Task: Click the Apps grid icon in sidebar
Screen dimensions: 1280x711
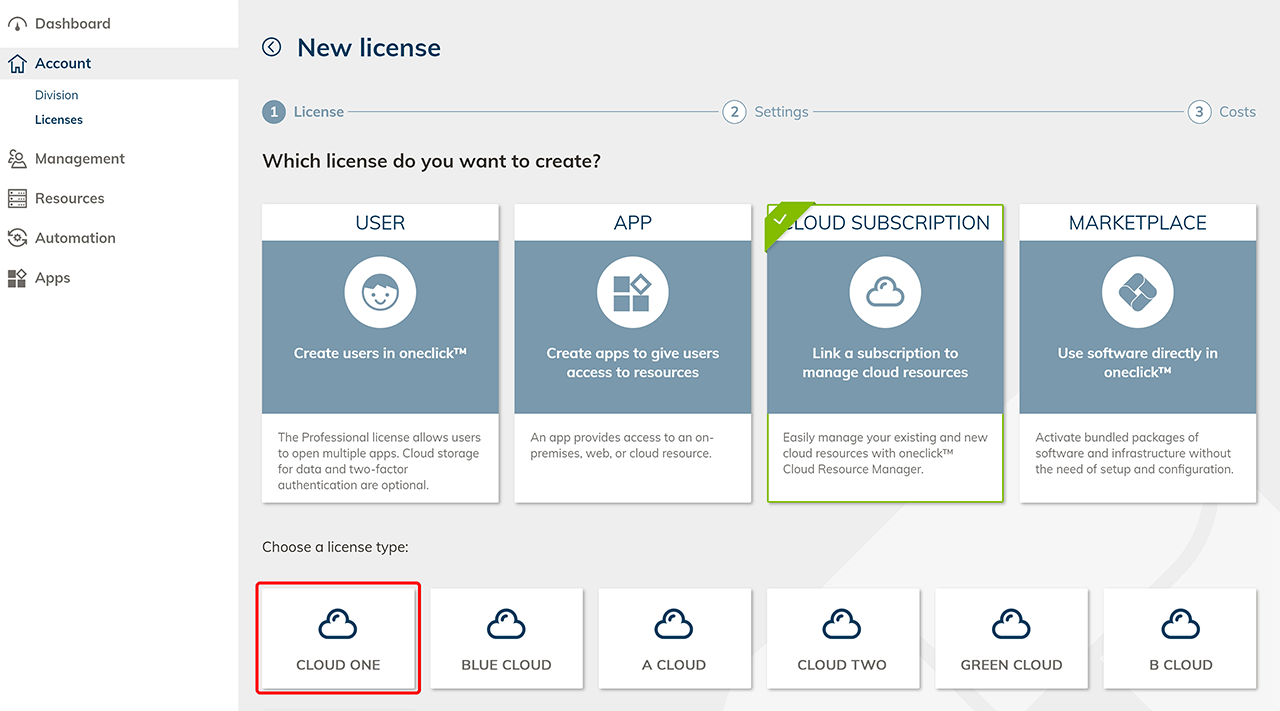Action: pos(17,279)
